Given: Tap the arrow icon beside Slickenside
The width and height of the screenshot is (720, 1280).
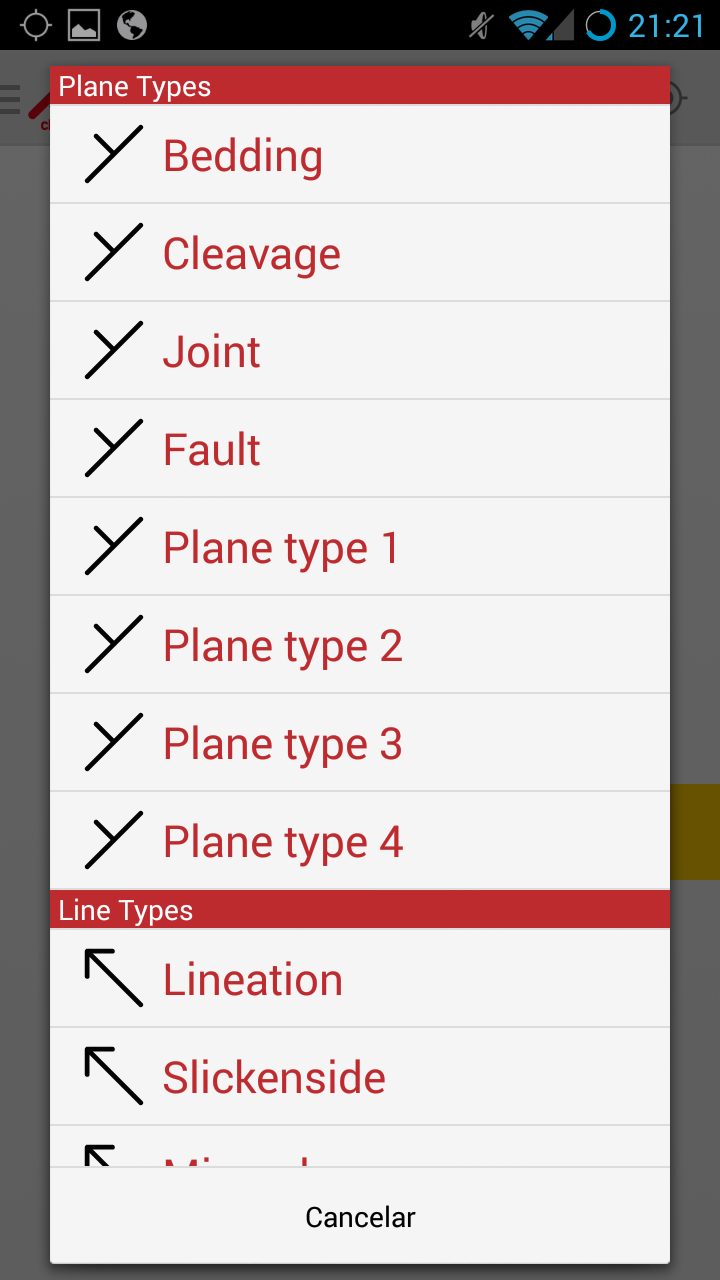Looking at the screenshot, I should [114, 1076].
